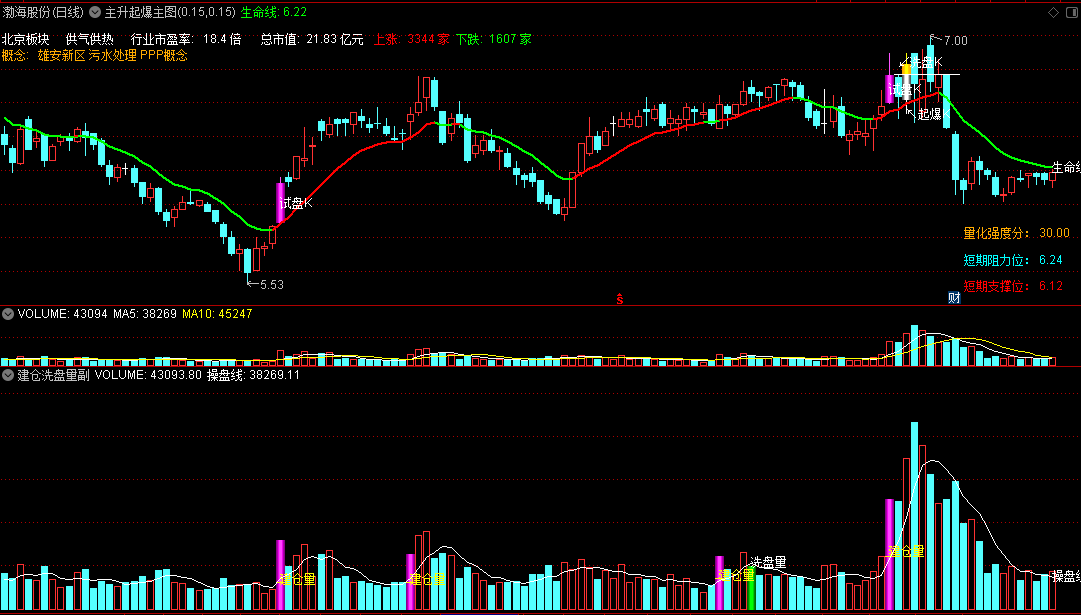Select the 生命线: 6.22 readout
The image size is (1081, 615).
274,12
